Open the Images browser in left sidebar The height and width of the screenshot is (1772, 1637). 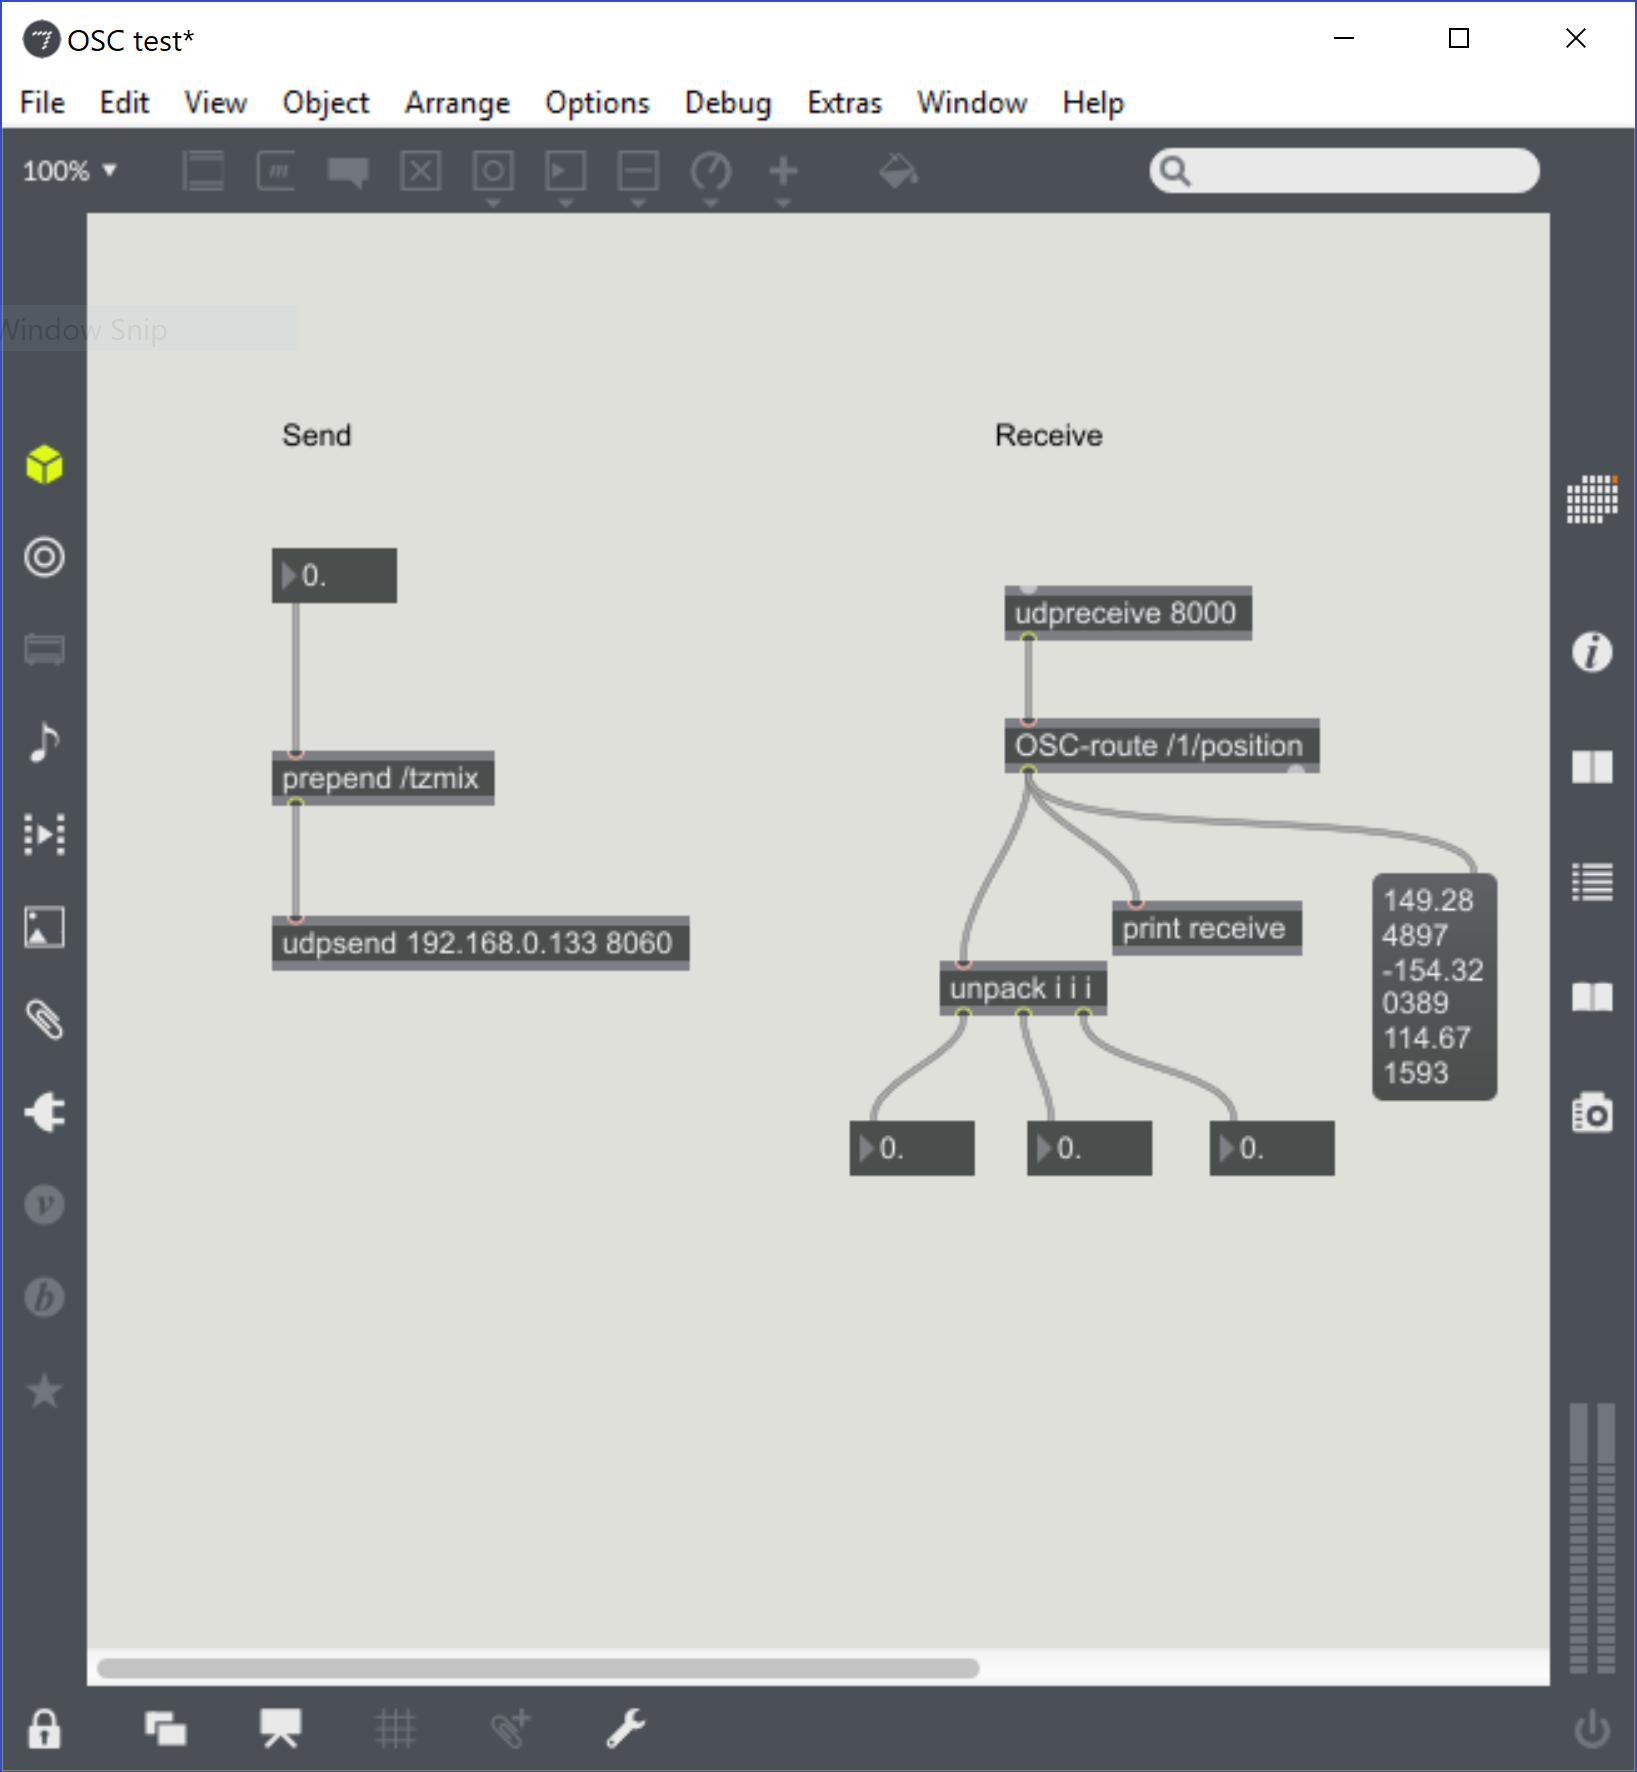point(44,927)
